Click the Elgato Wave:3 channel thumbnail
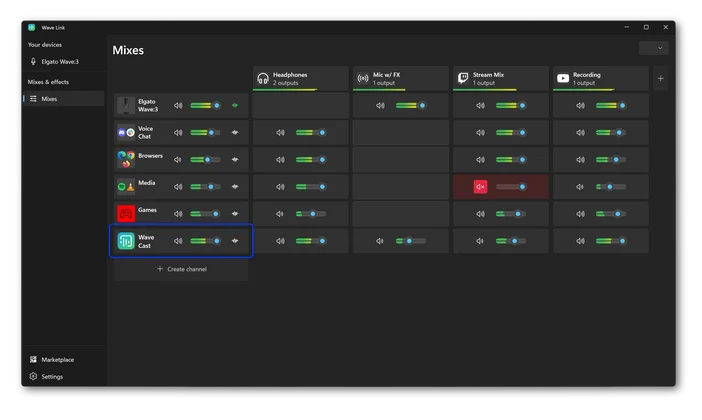This screenshot has width=702, height=420. point(126,105)
